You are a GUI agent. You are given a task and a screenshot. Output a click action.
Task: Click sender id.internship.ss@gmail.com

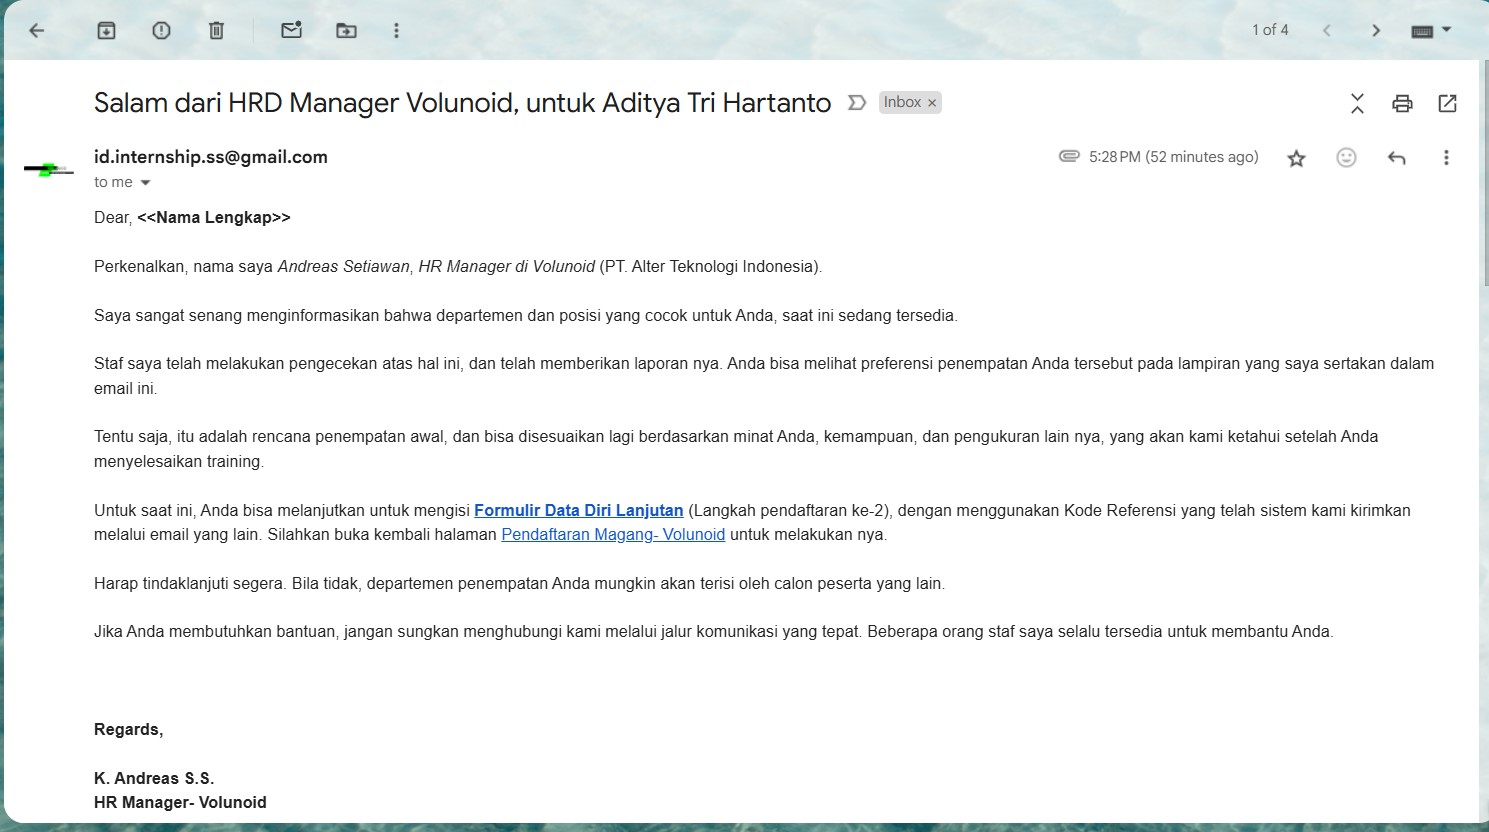coord(211,157)
